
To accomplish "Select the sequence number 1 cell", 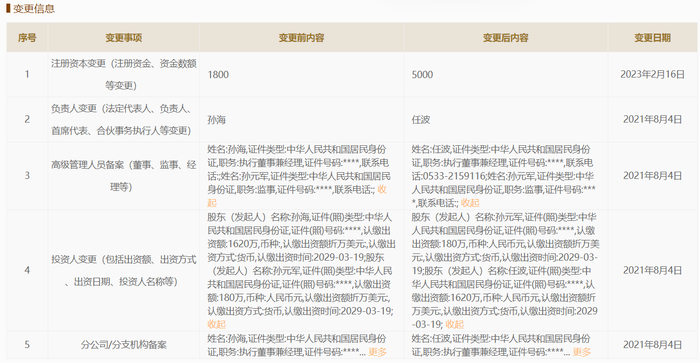I will 27,75.
